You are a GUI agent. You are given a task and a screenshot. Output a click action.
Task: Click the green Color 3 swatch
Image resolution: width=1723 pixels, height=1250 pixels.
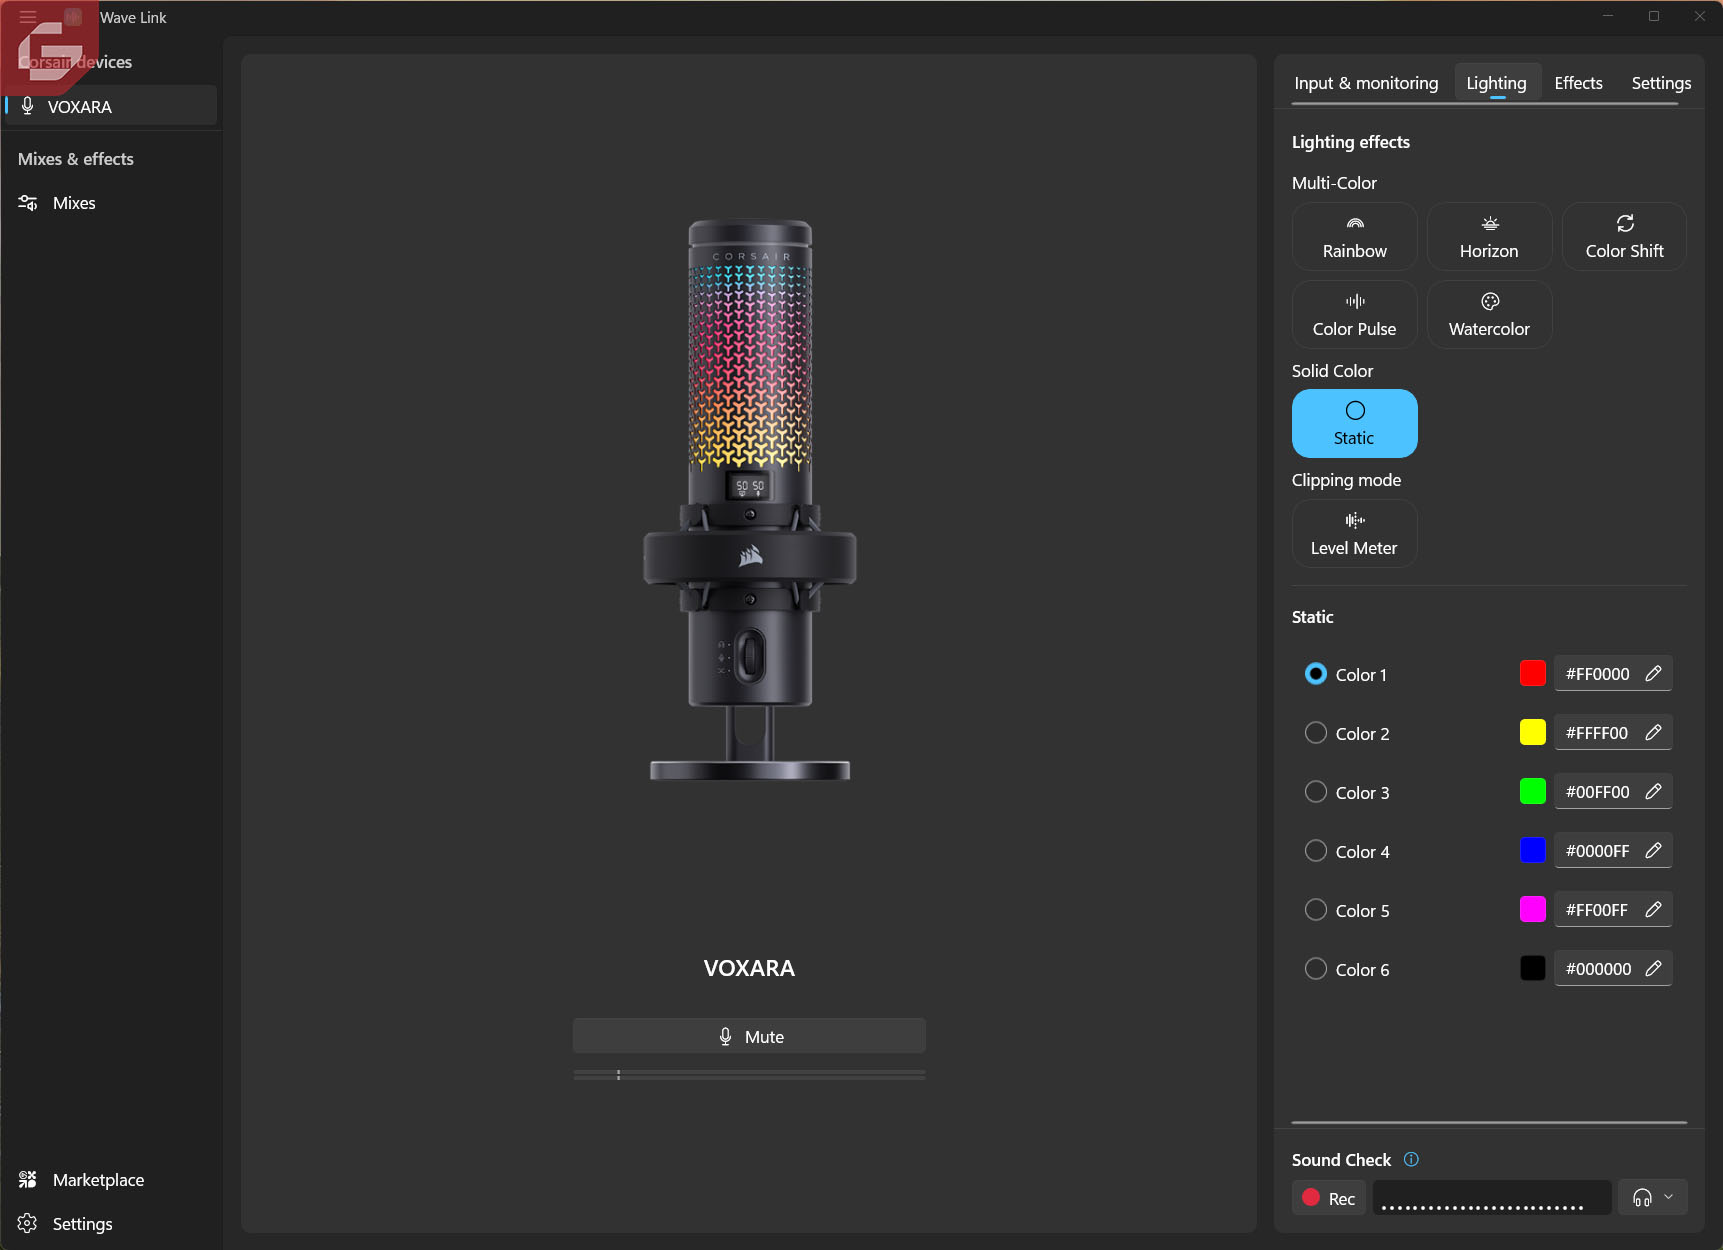(x=1532, y=792)
